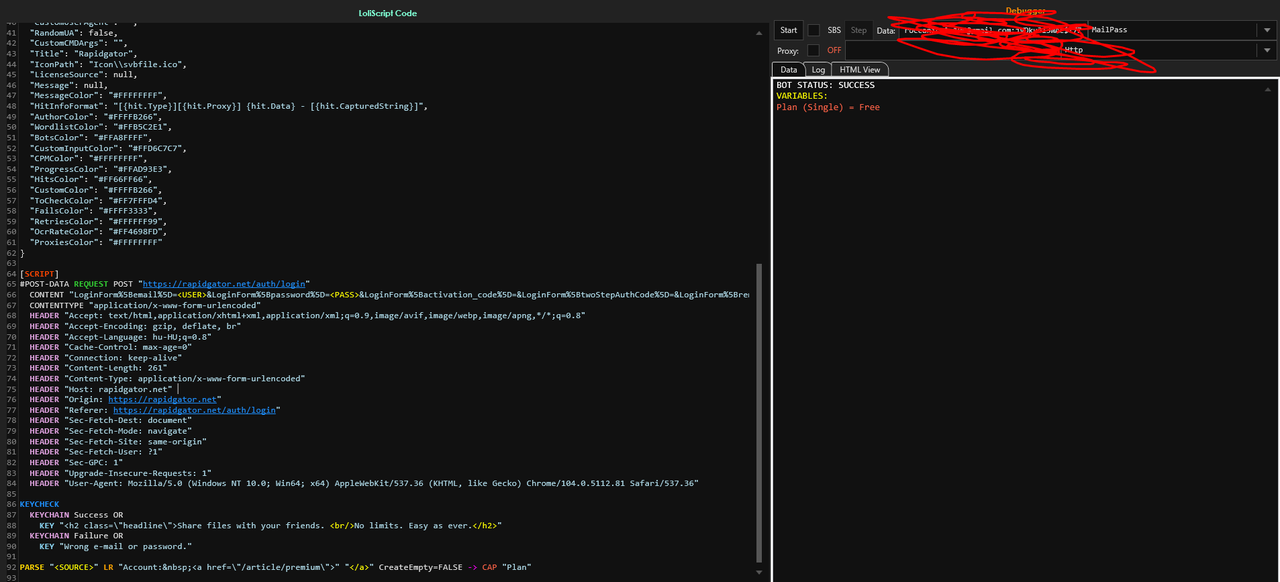Click the Connection: keep-alive header line
The image size is (1280, 582).
coord(106,357)
